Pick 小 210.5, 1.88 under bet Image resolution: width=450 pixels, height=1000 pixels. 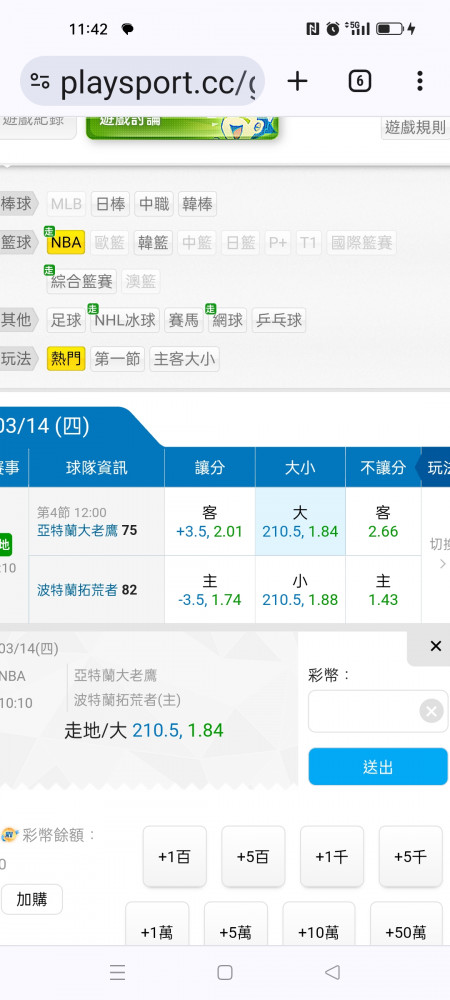[300, 590]
